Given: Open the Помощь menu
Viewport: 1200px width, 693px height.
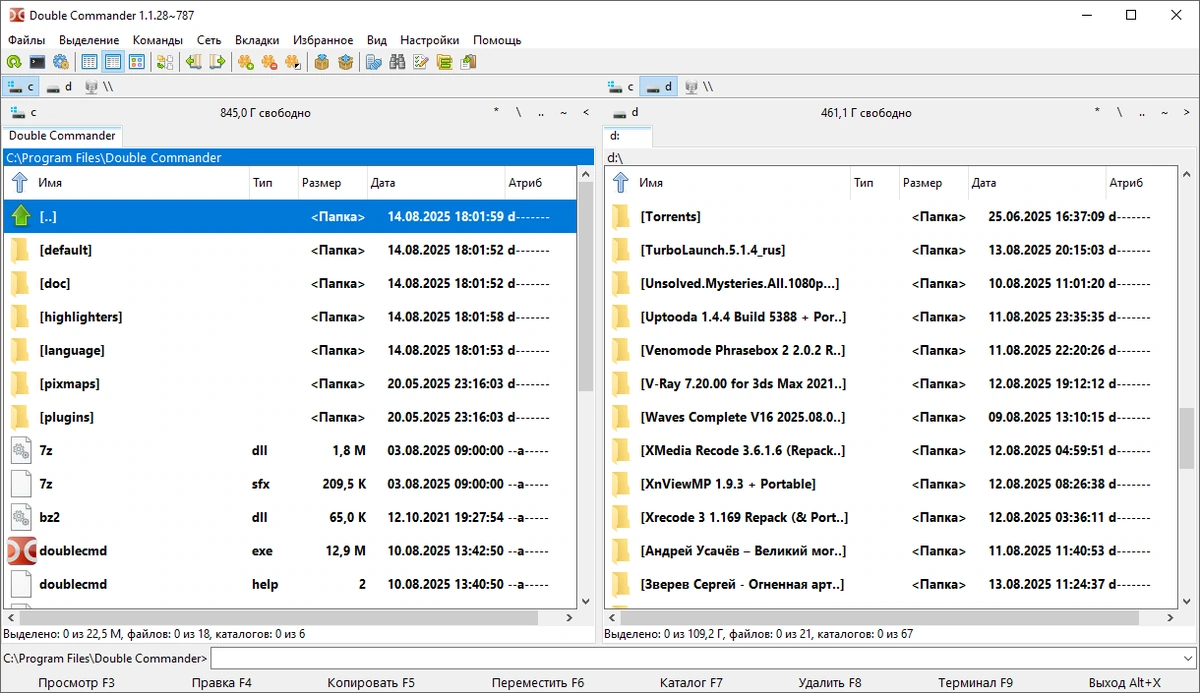Looking at the screenshot, I should click(497, 40).
